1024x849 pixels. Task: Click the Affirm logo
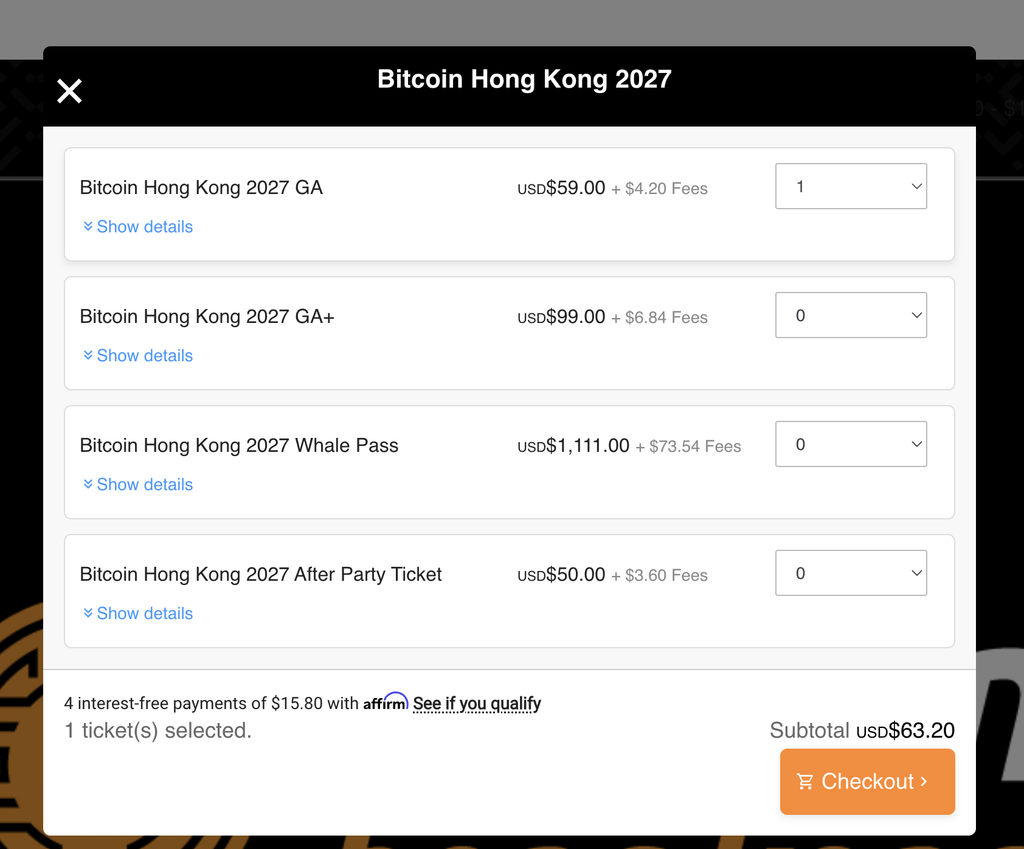pyautogui.click(x=385, y=702)
